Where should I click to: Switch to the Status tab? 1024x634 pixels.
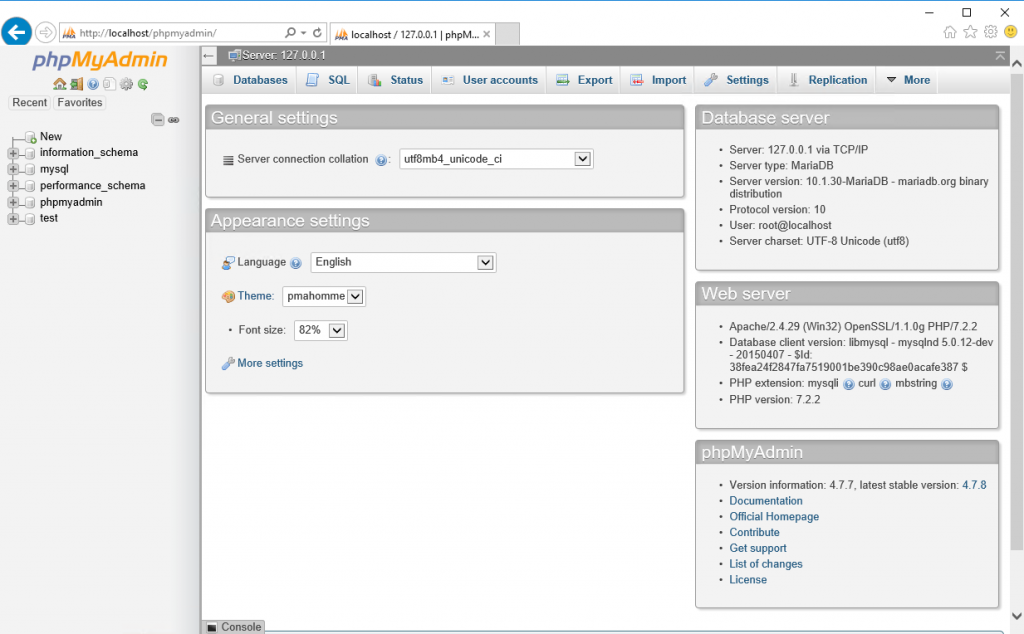(396, 80)
